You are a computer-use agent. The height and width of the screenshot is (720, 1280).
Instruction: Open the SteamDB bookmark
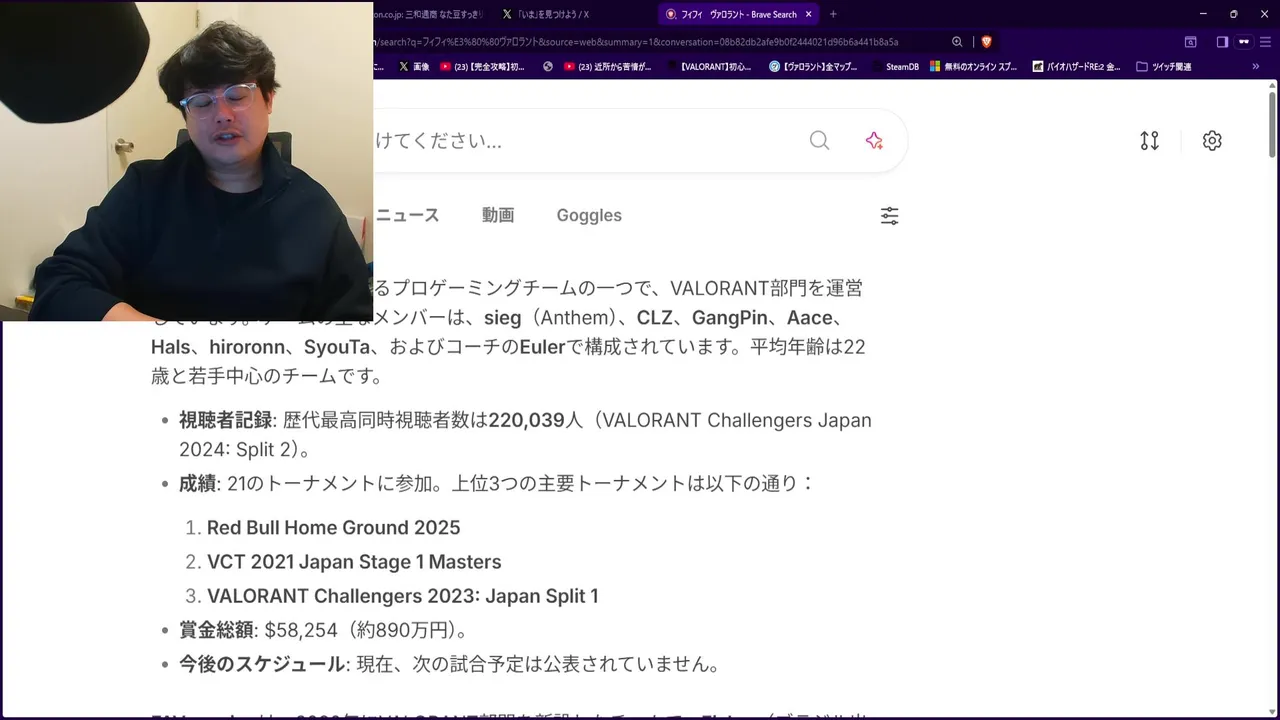click(894, 67)
